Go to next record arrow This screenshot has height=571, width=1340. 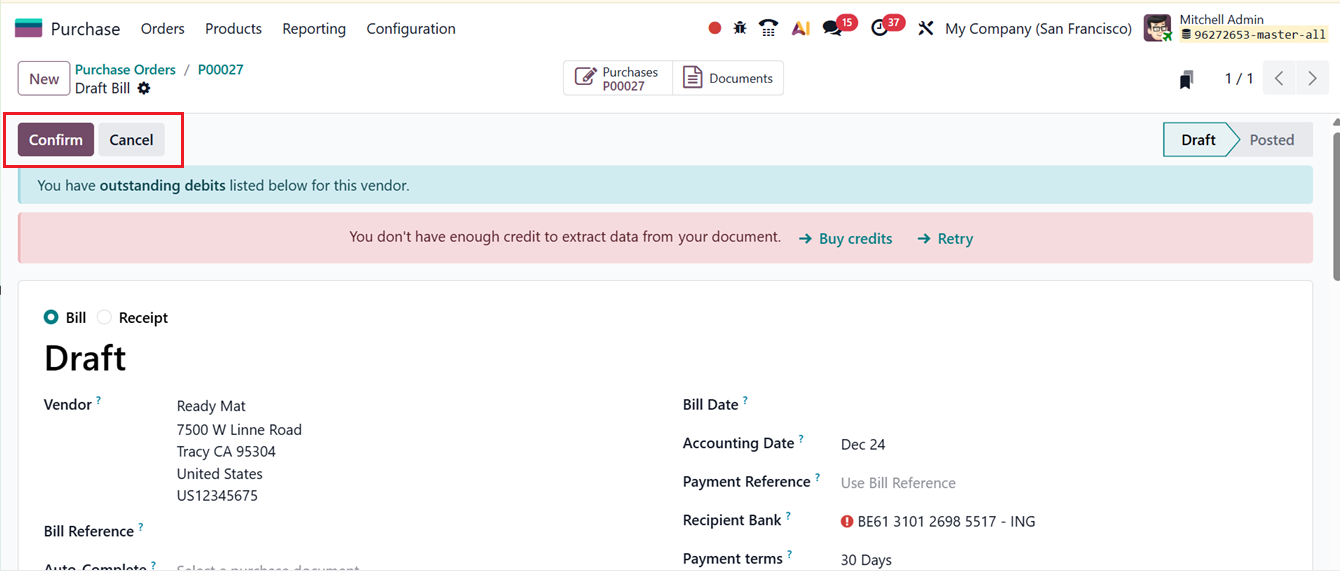(x=1312, y=79)
